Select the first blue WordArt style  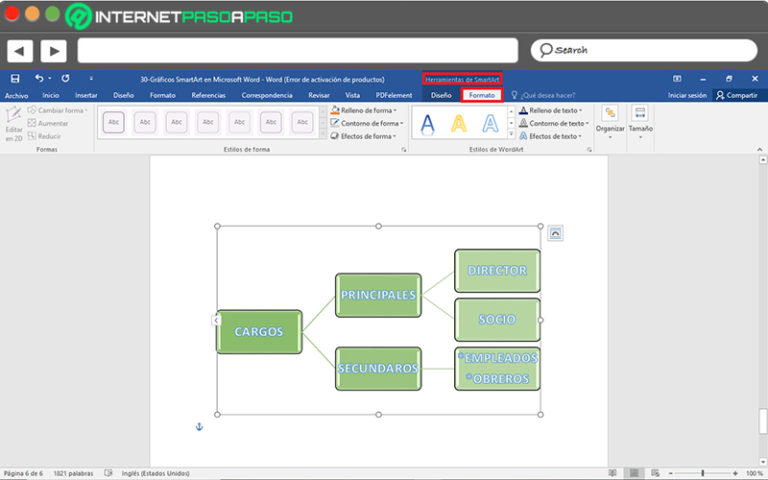[x=427, y=123]
